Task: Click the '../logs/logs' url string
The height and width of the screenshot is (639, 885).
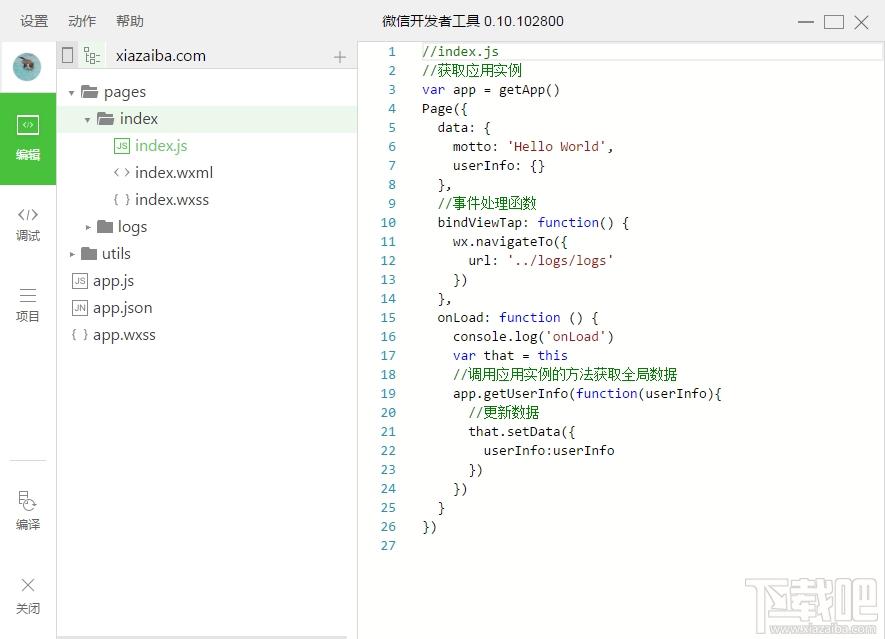Action: tap(560, 261)
